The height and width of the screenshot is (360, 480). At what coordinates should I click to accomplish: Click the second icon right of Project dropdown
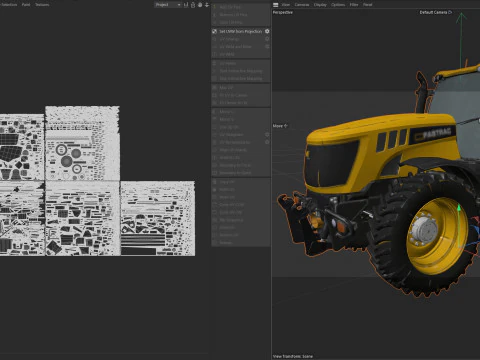pyautogui.click(x=193, y=5)
